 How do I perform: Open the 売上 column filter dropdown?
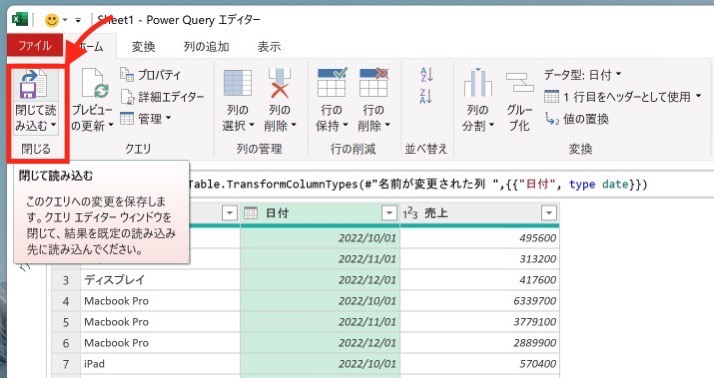click(x=549, y=213)
